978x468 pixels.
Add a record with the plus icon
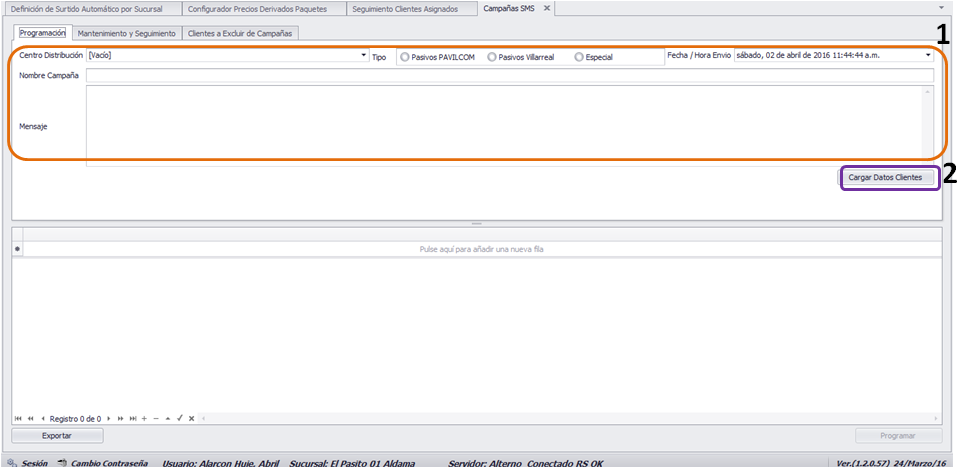(144, 419)
